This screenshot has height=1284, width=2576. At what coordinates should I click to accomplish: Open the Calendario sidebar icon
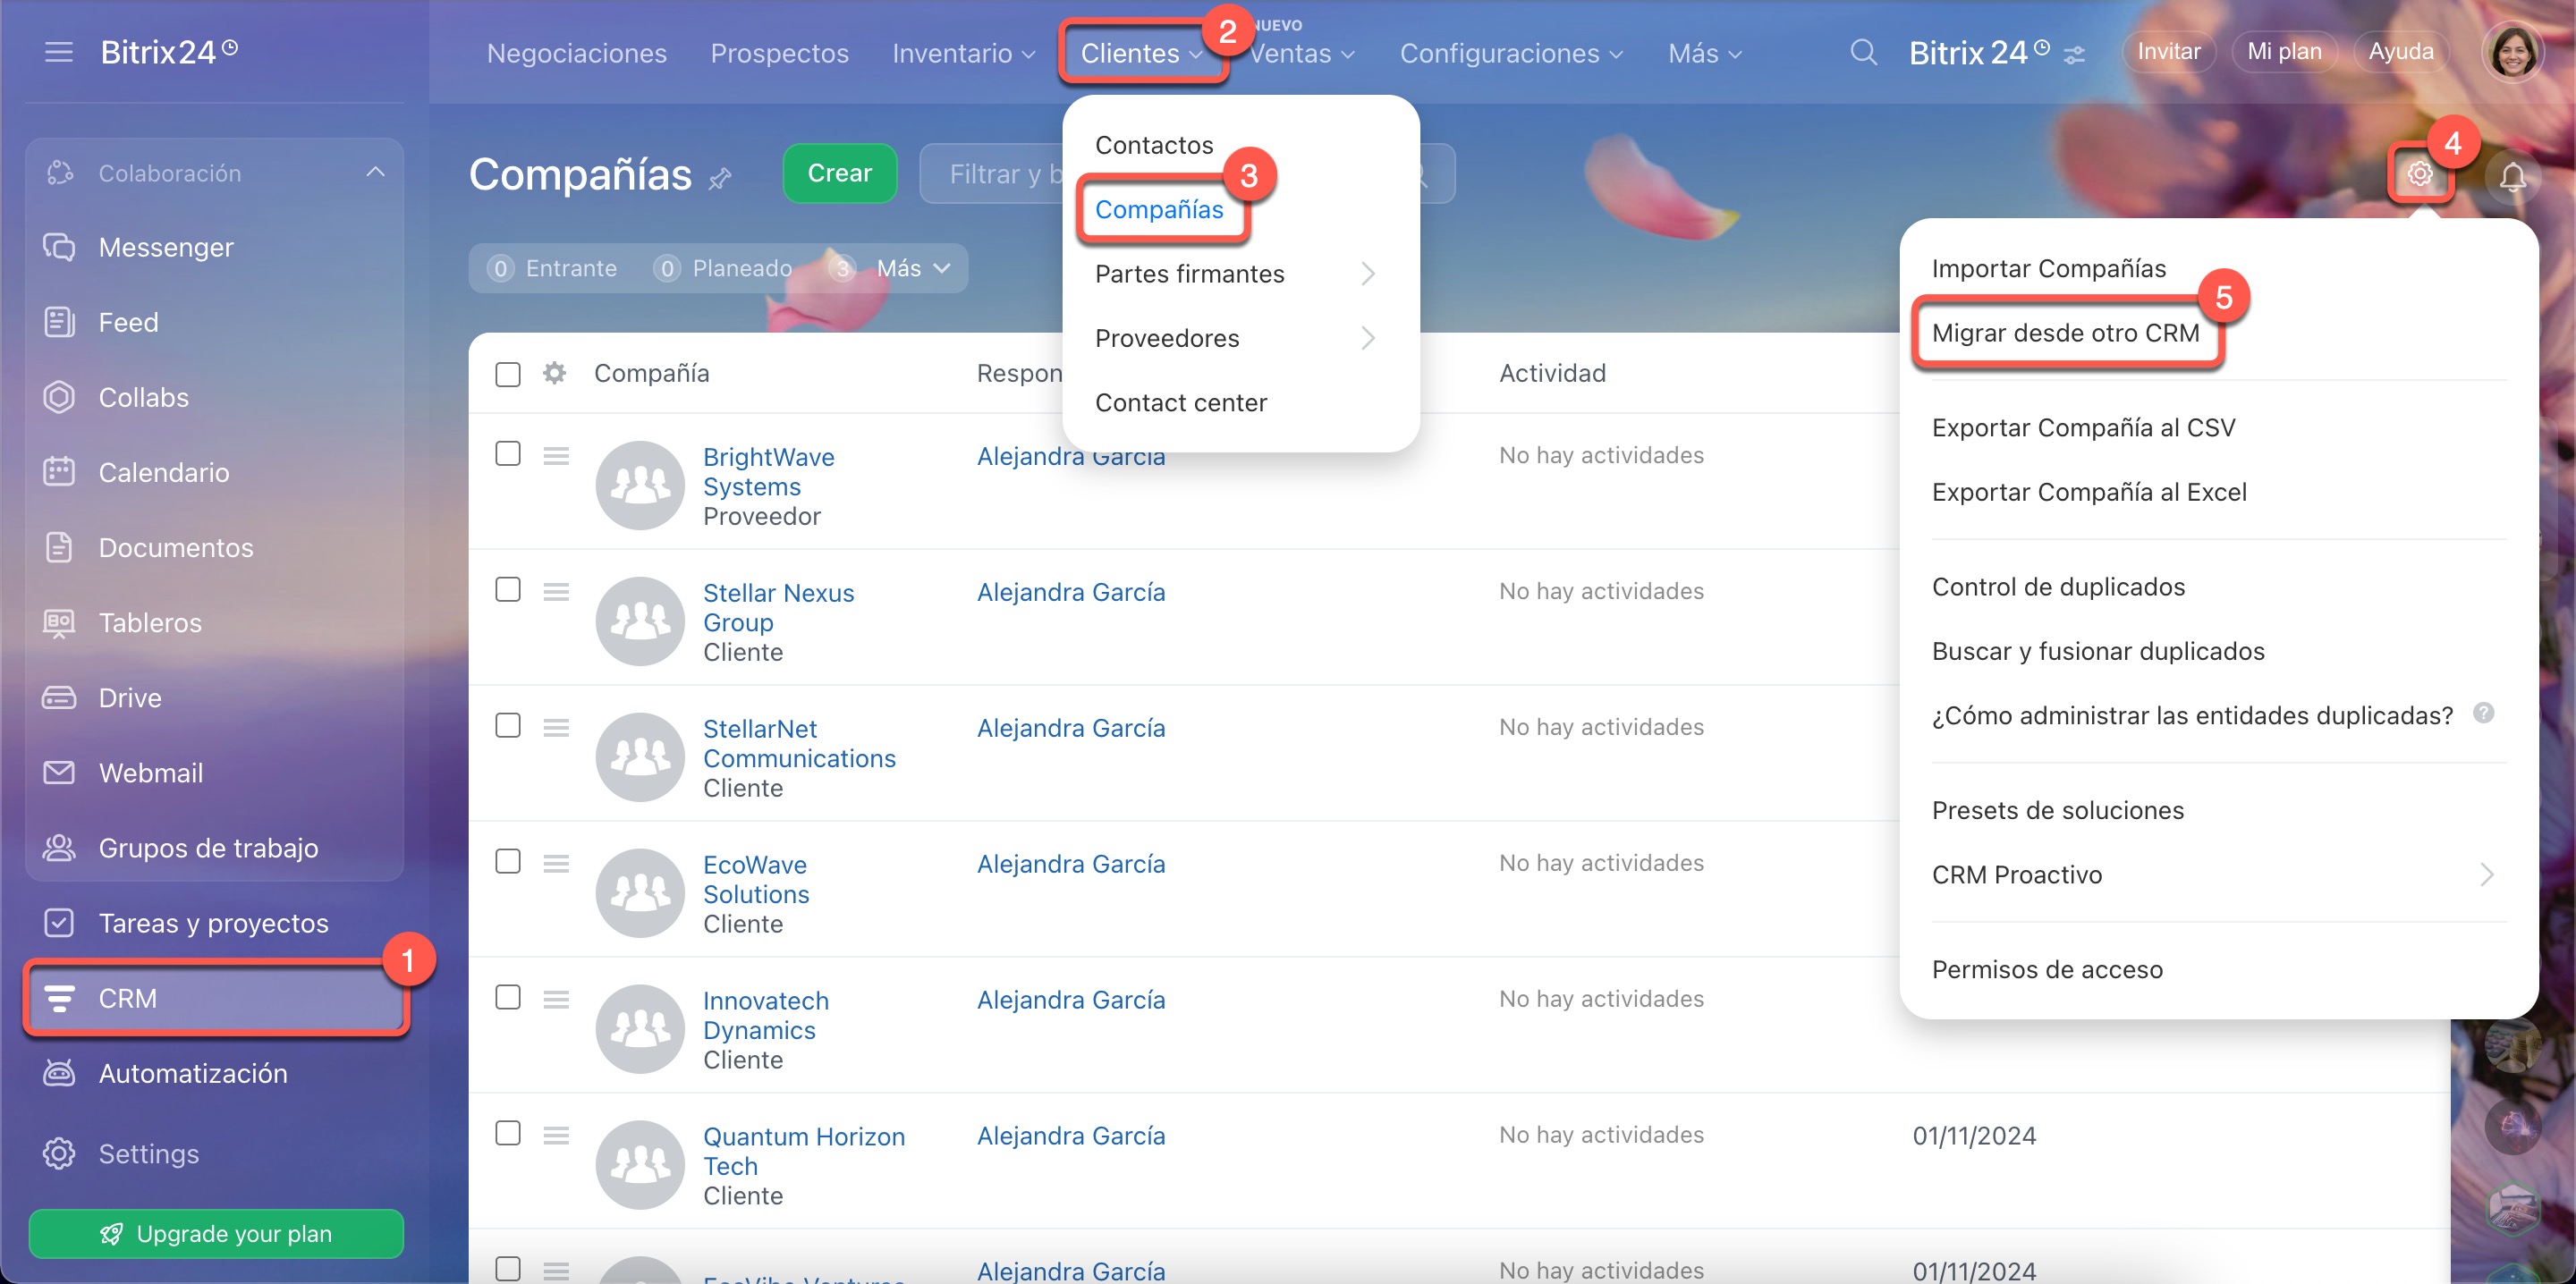click(x=59, y=472)
